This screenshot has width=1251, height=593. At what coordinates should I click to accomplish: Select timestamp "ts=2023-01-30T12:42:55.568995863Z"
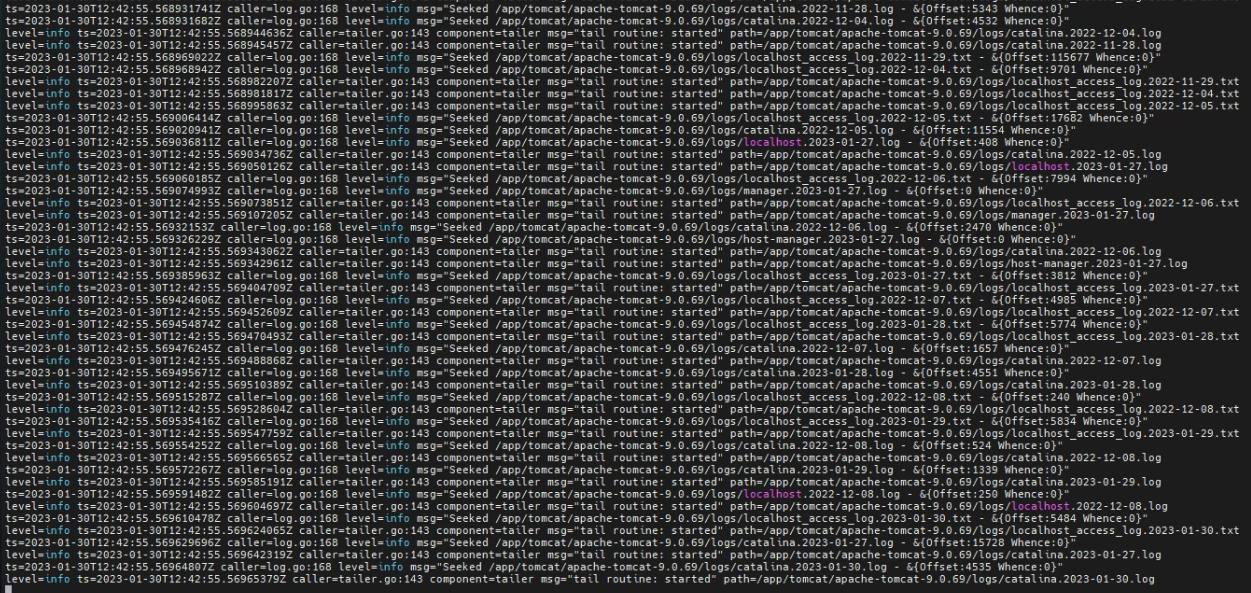[185, 104]
